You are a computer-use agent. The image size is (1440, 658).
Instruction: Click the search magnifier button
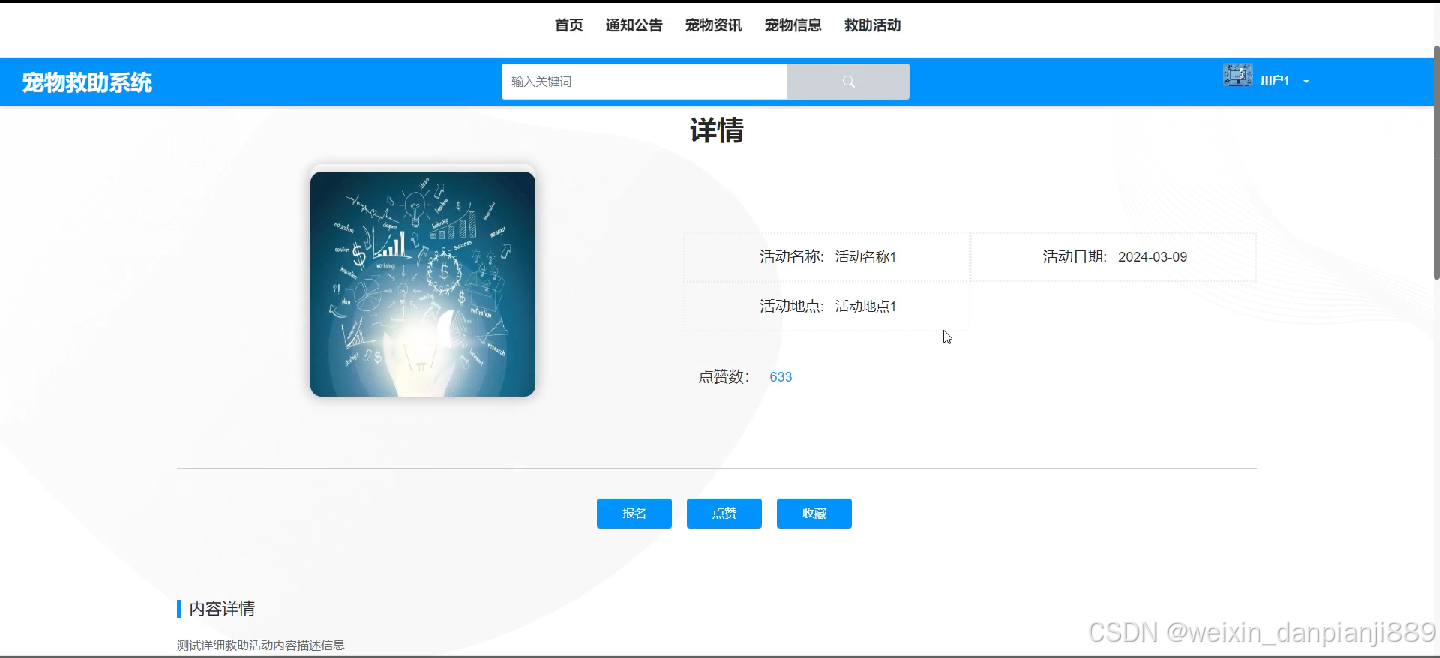coord(848,82)
